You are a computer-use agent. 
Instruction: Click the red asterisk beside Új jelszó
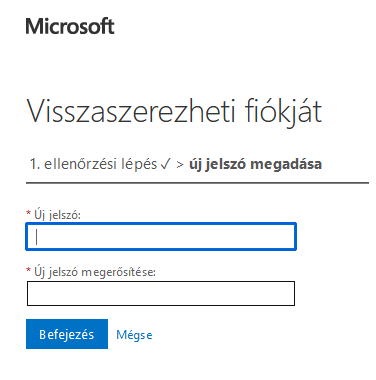[x=28, y=212]
